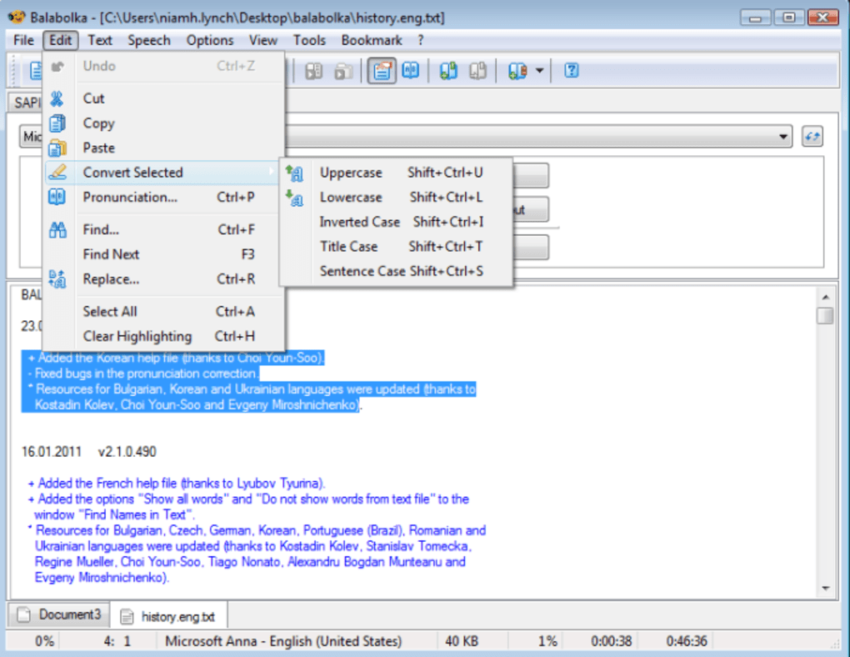The height and width of the screenshot is (657, 850).
Task: Click the binoculars icon next to Find
Action: [x=57, y=229]
